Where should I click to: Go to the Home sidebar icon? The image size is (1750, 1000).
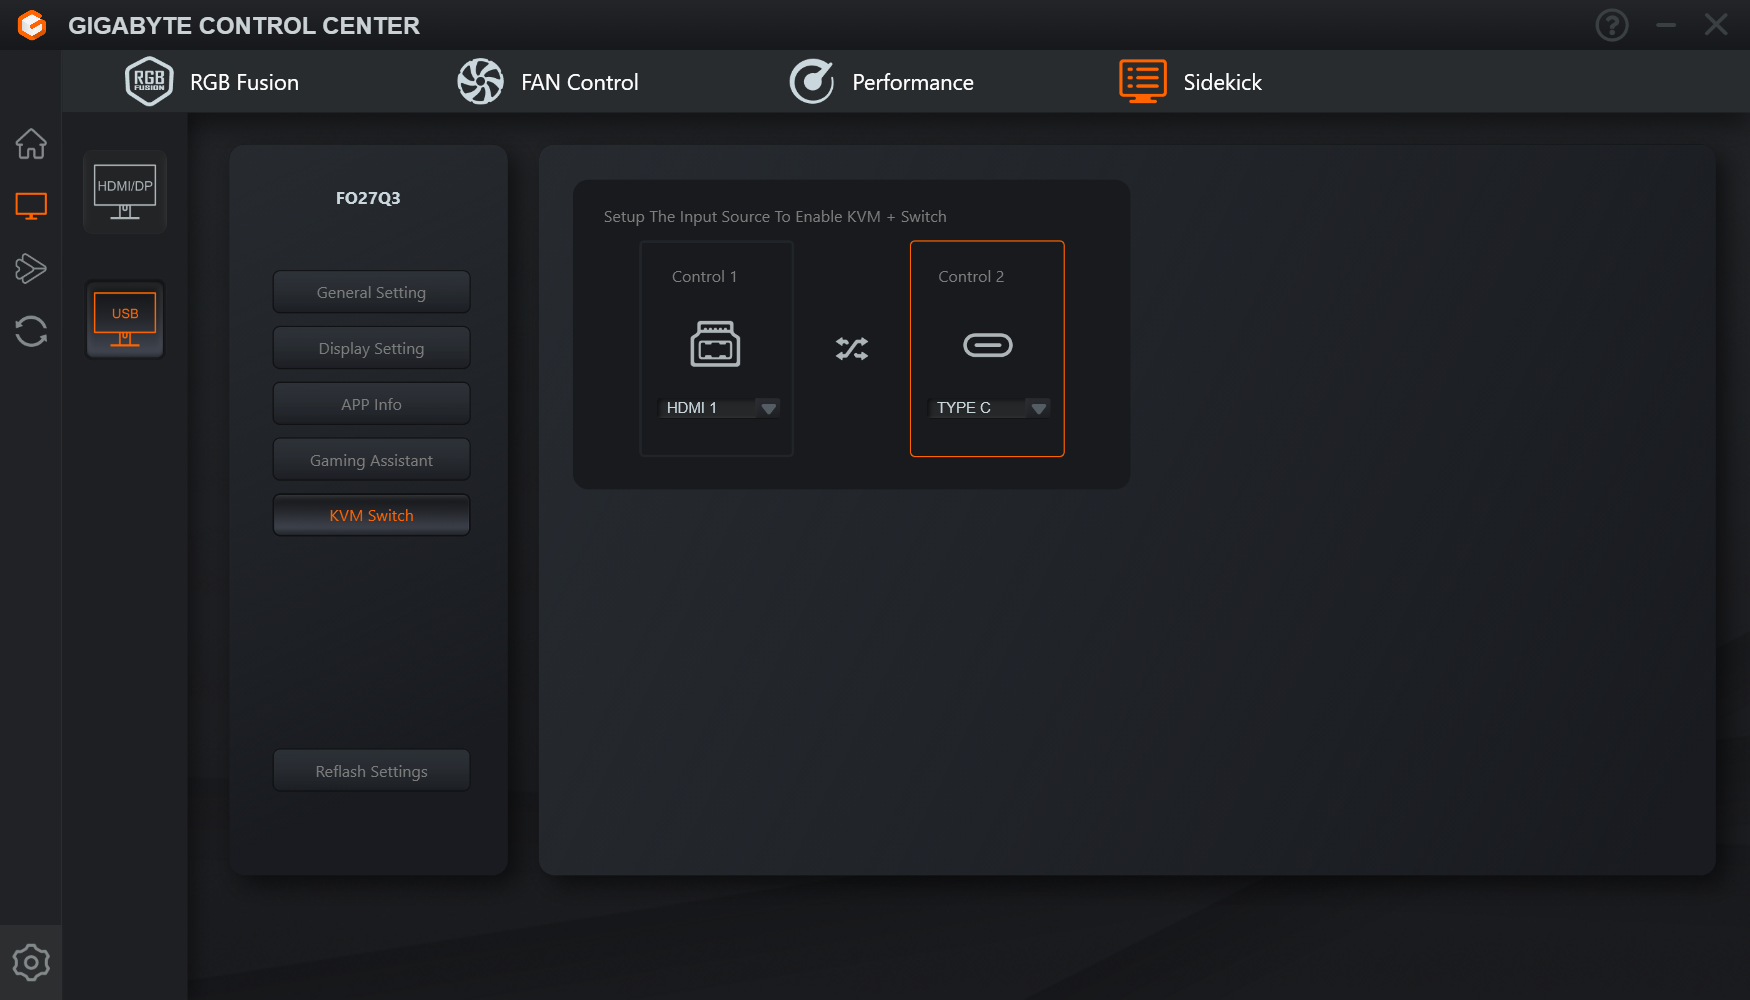point(31,144)
